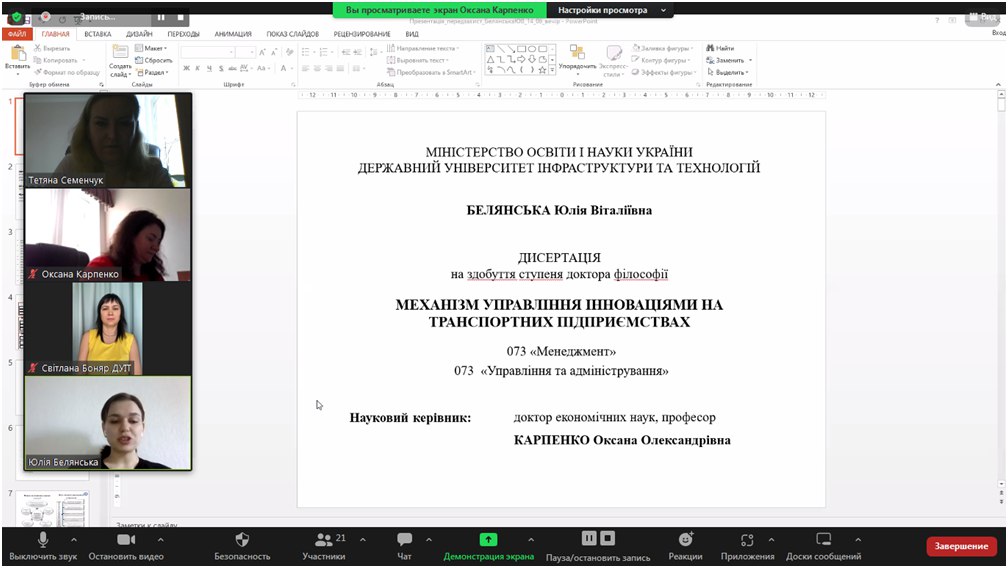The width and height of the screenshot is (1008, 568).
Task: Expand Доски сообщений options arrow
Action: (x=858, y=540)
